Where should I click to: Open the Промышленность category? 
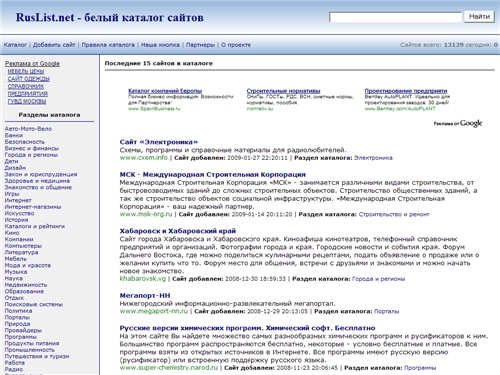click(29, 350)
